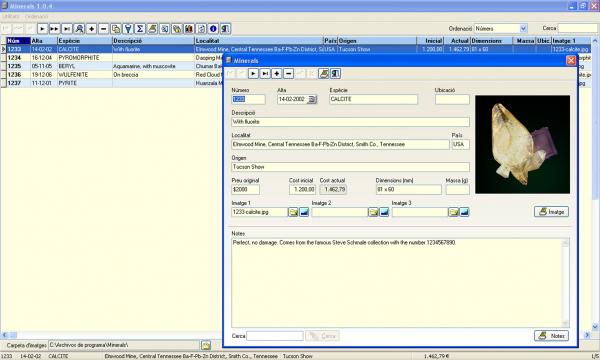Click the Dimensions field

pos(408,190)
